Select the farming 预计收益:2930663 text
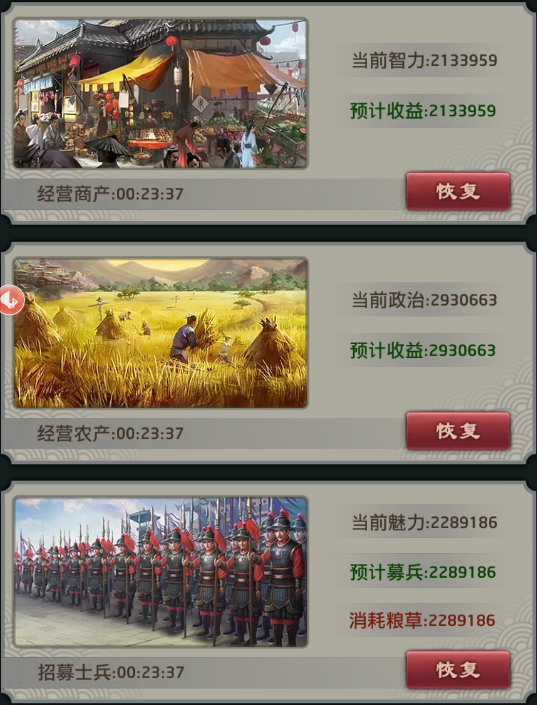 (423, 350)
